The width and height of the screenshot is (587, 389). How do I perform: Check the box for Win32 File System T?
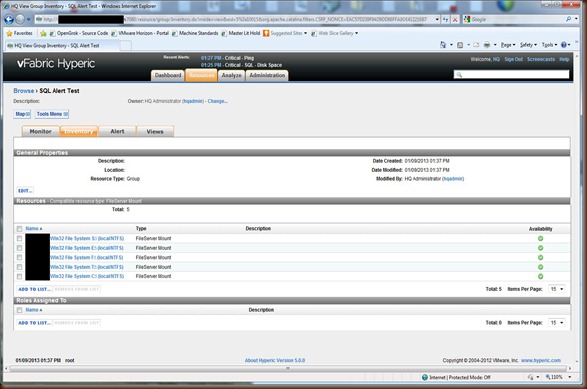pyautogui.click(x=19, y=267)
